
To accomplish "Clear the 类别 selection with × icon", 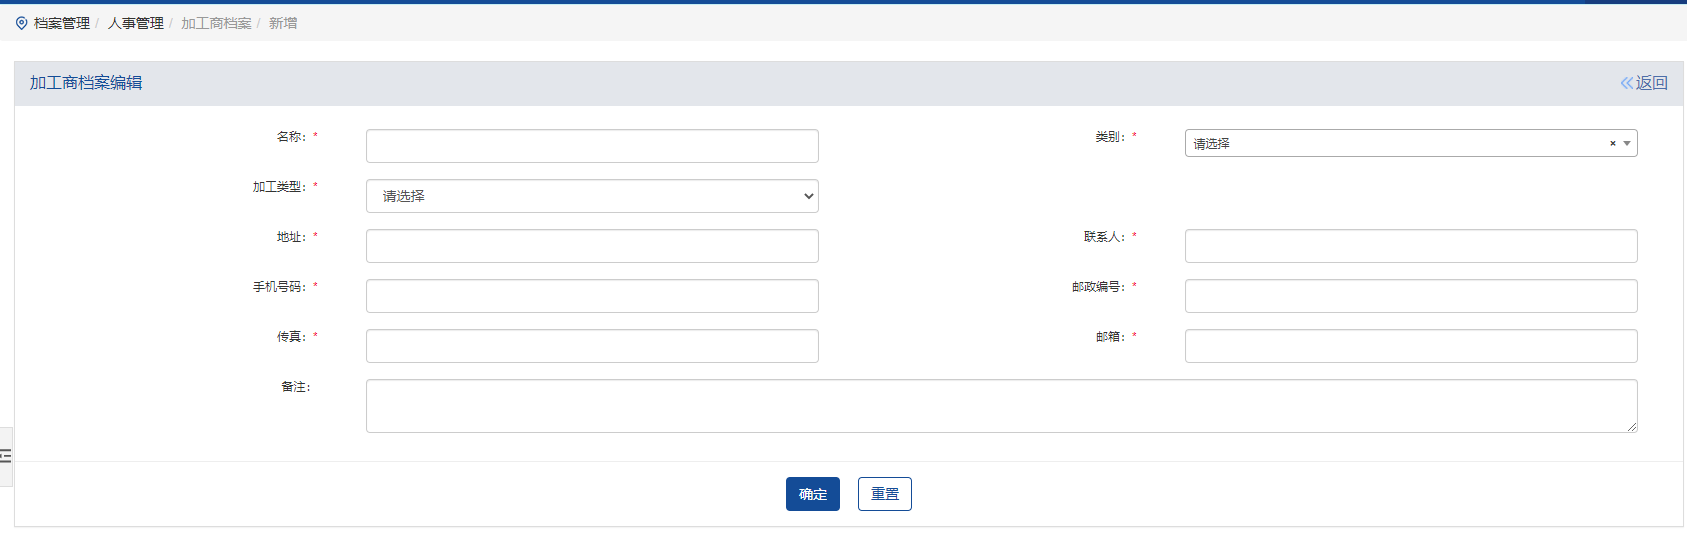I will (x=1612, y=144).
